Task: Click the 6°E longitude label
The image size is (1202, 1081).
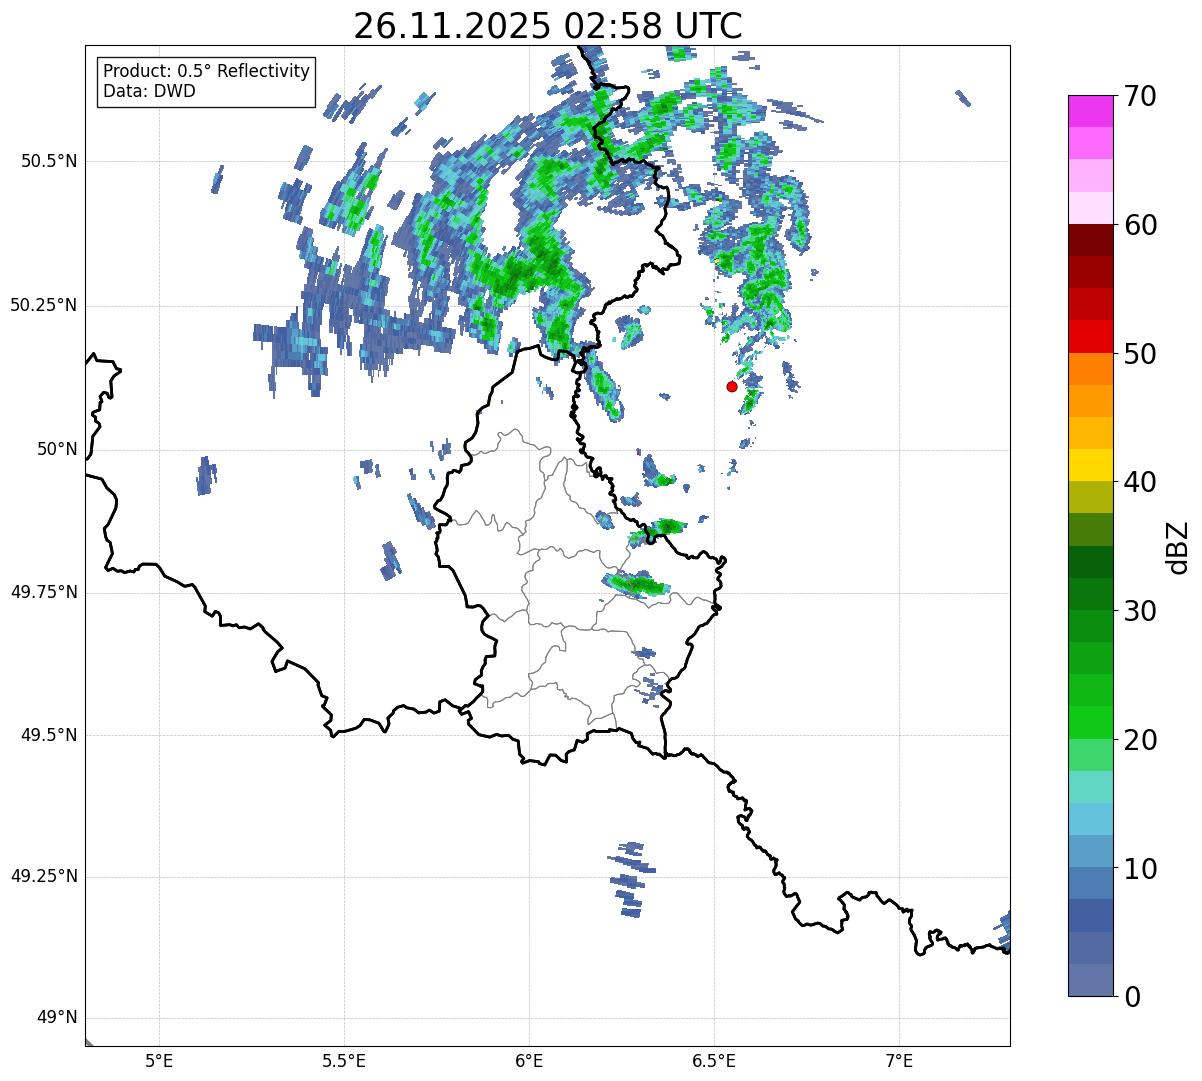Action: pos(529,1060)
